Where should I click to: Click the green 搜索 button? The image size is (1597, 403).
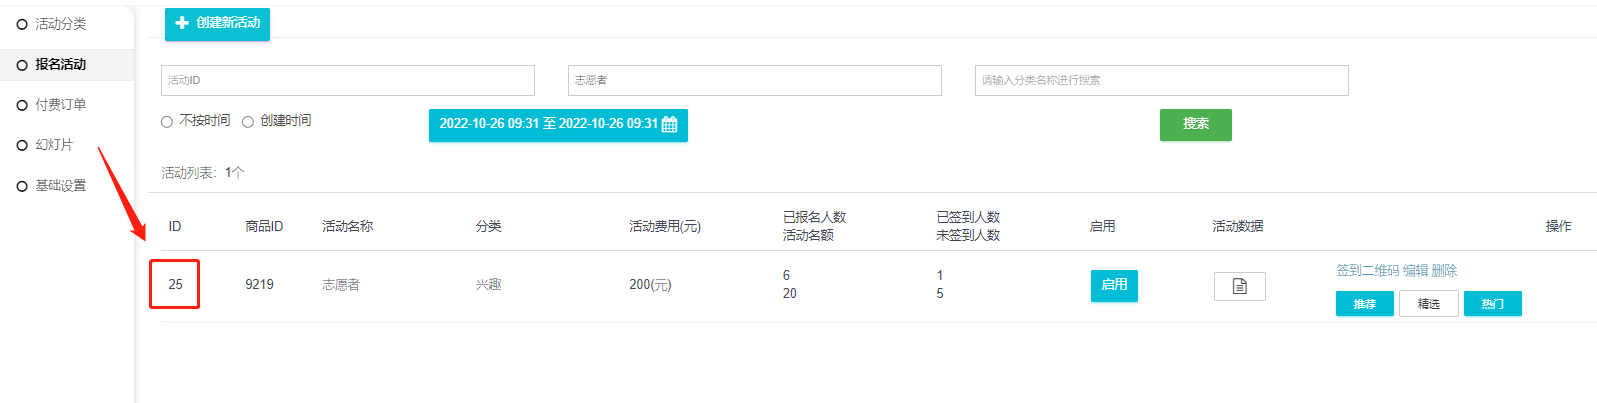click(1196, 124)
